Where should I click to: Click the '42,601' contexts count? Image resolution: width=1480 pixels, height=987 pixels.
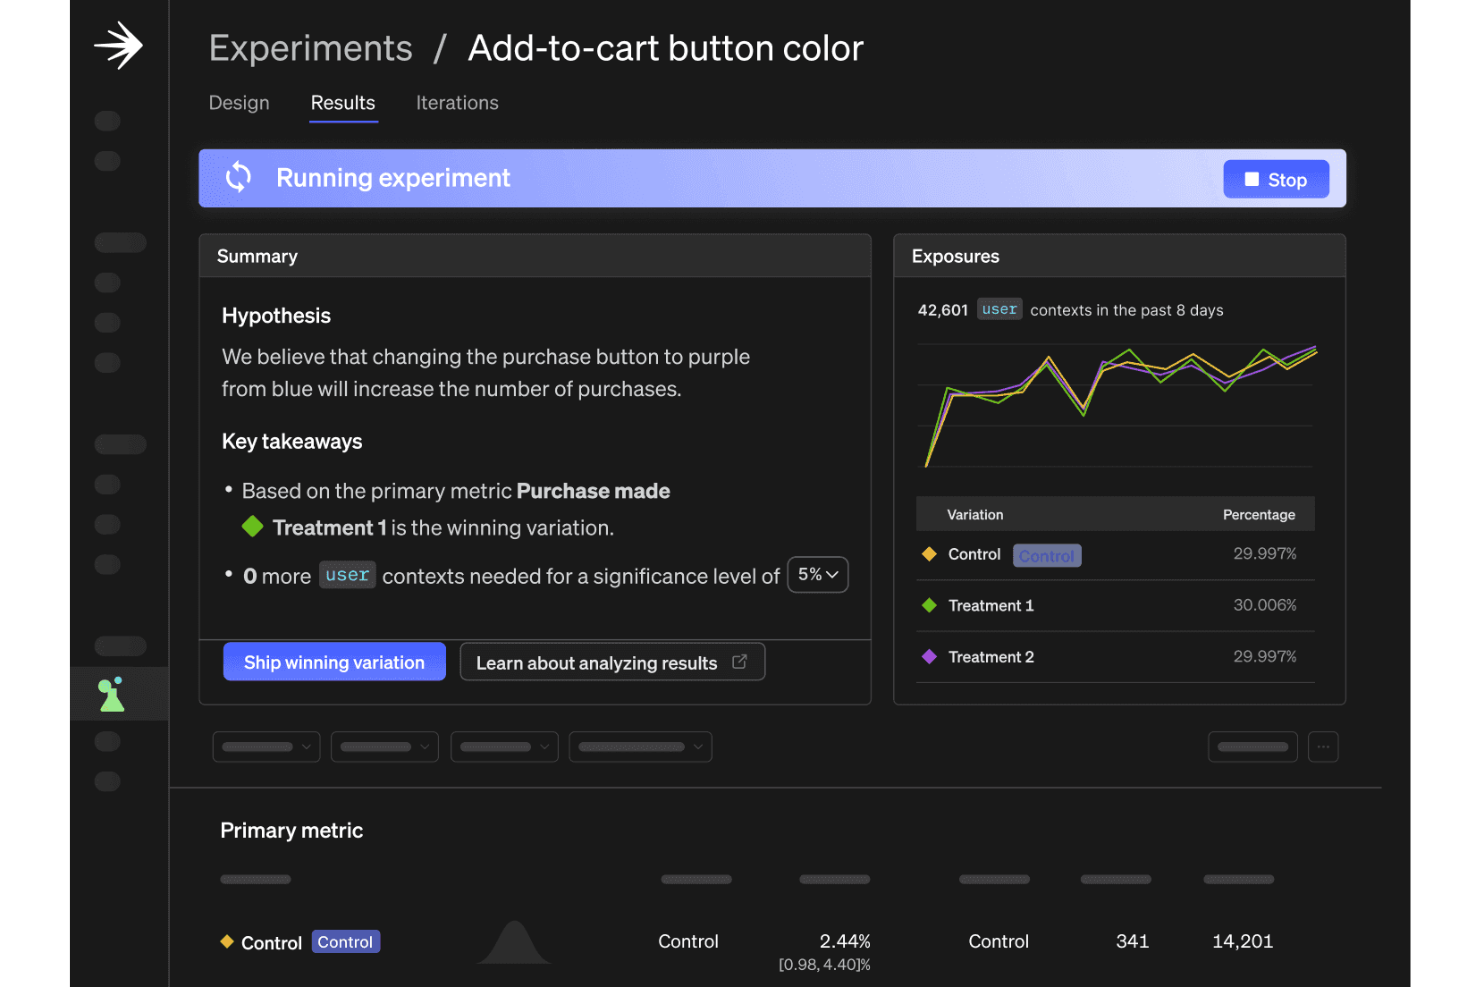click(943, 310)
